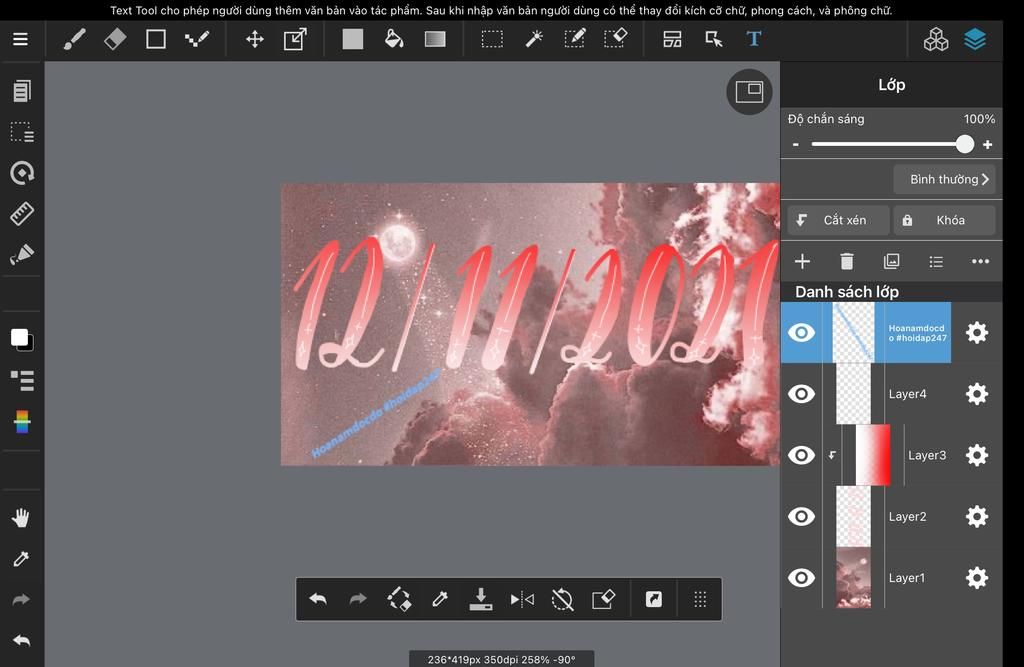This screenshot has height=667, width=1024.
Task: Toggle Cắt xén clipping for the layer
Action: click(839, 220)
